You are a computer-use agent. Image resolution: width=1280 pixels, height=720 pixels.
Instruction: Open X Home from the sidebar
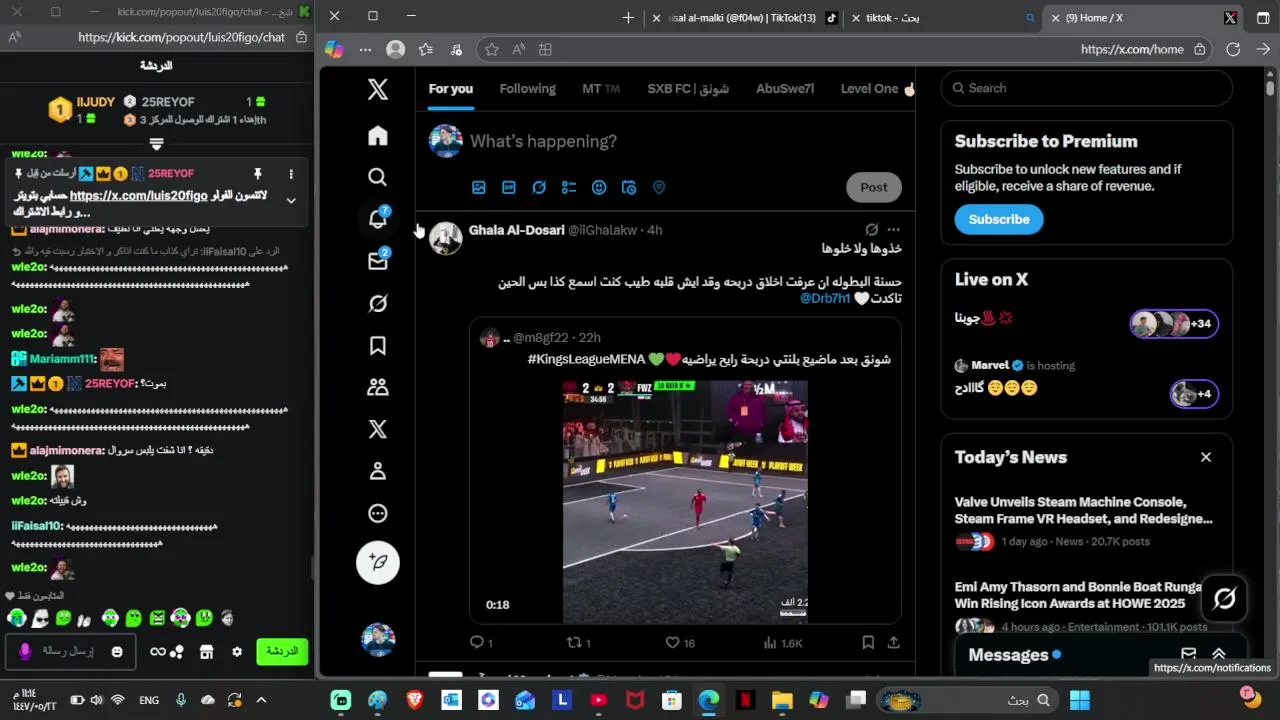click(x=377, y=136)
